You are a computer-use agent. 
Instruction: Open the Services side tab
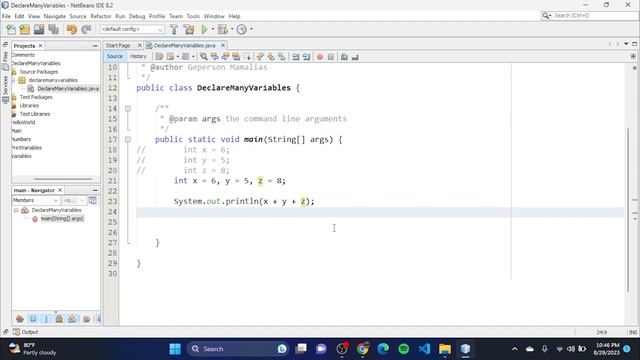click(5, 89)
